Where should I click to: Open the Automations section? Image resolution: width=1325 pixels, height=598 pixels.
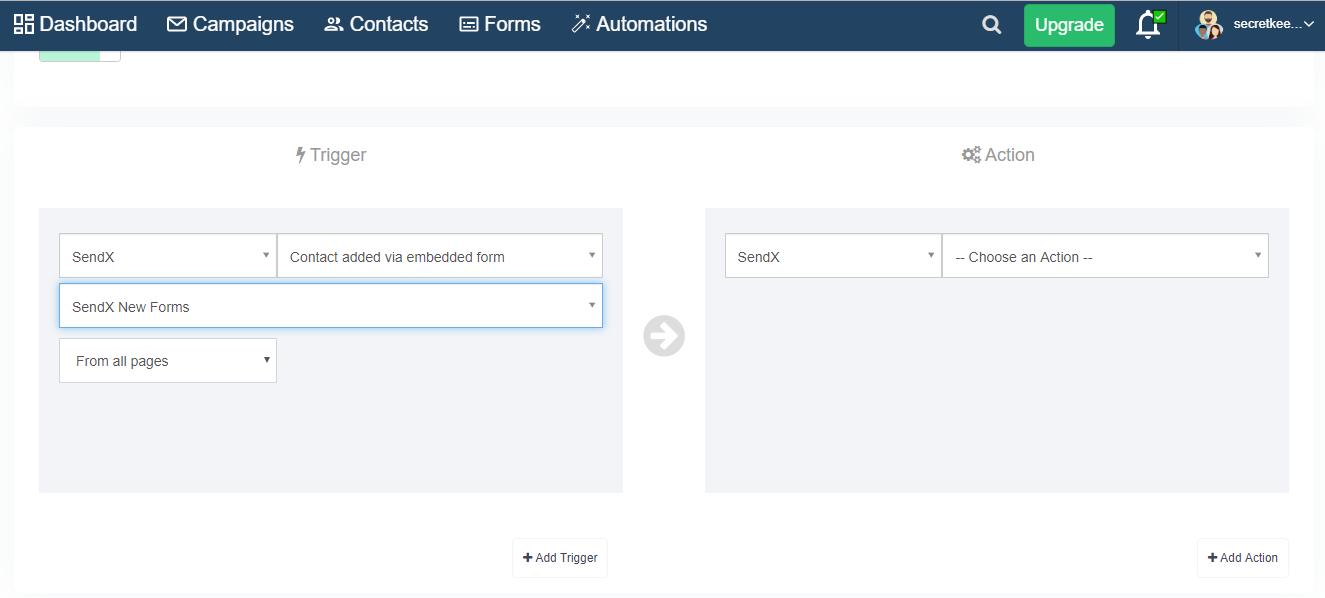click(x=639, y=24)
